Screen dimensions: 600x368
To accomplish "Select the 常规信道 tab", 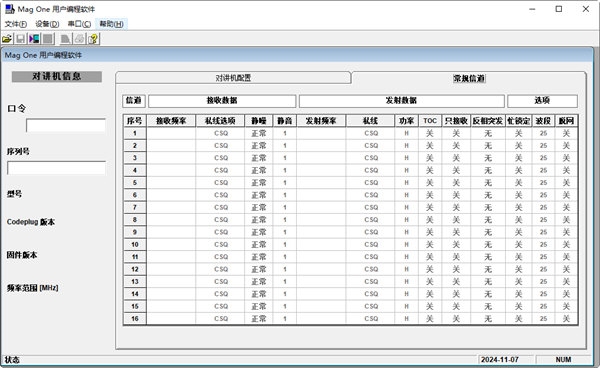I will 469,78.
